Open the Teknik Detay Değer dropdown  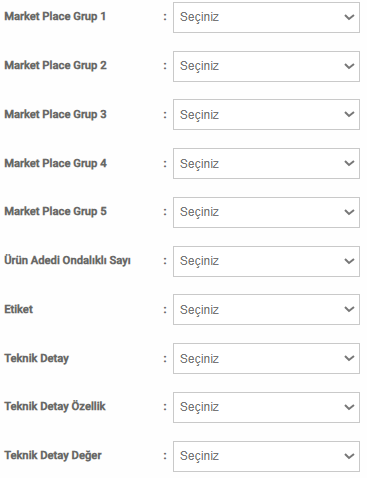click(266, 456)
